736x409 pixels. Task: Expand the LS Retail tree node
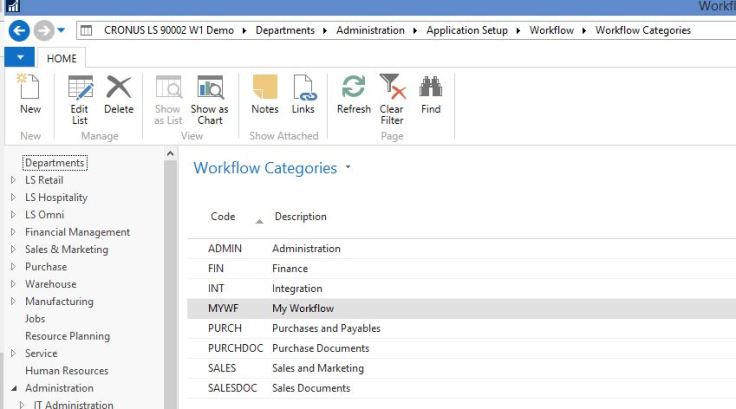(x=13, y=180)
